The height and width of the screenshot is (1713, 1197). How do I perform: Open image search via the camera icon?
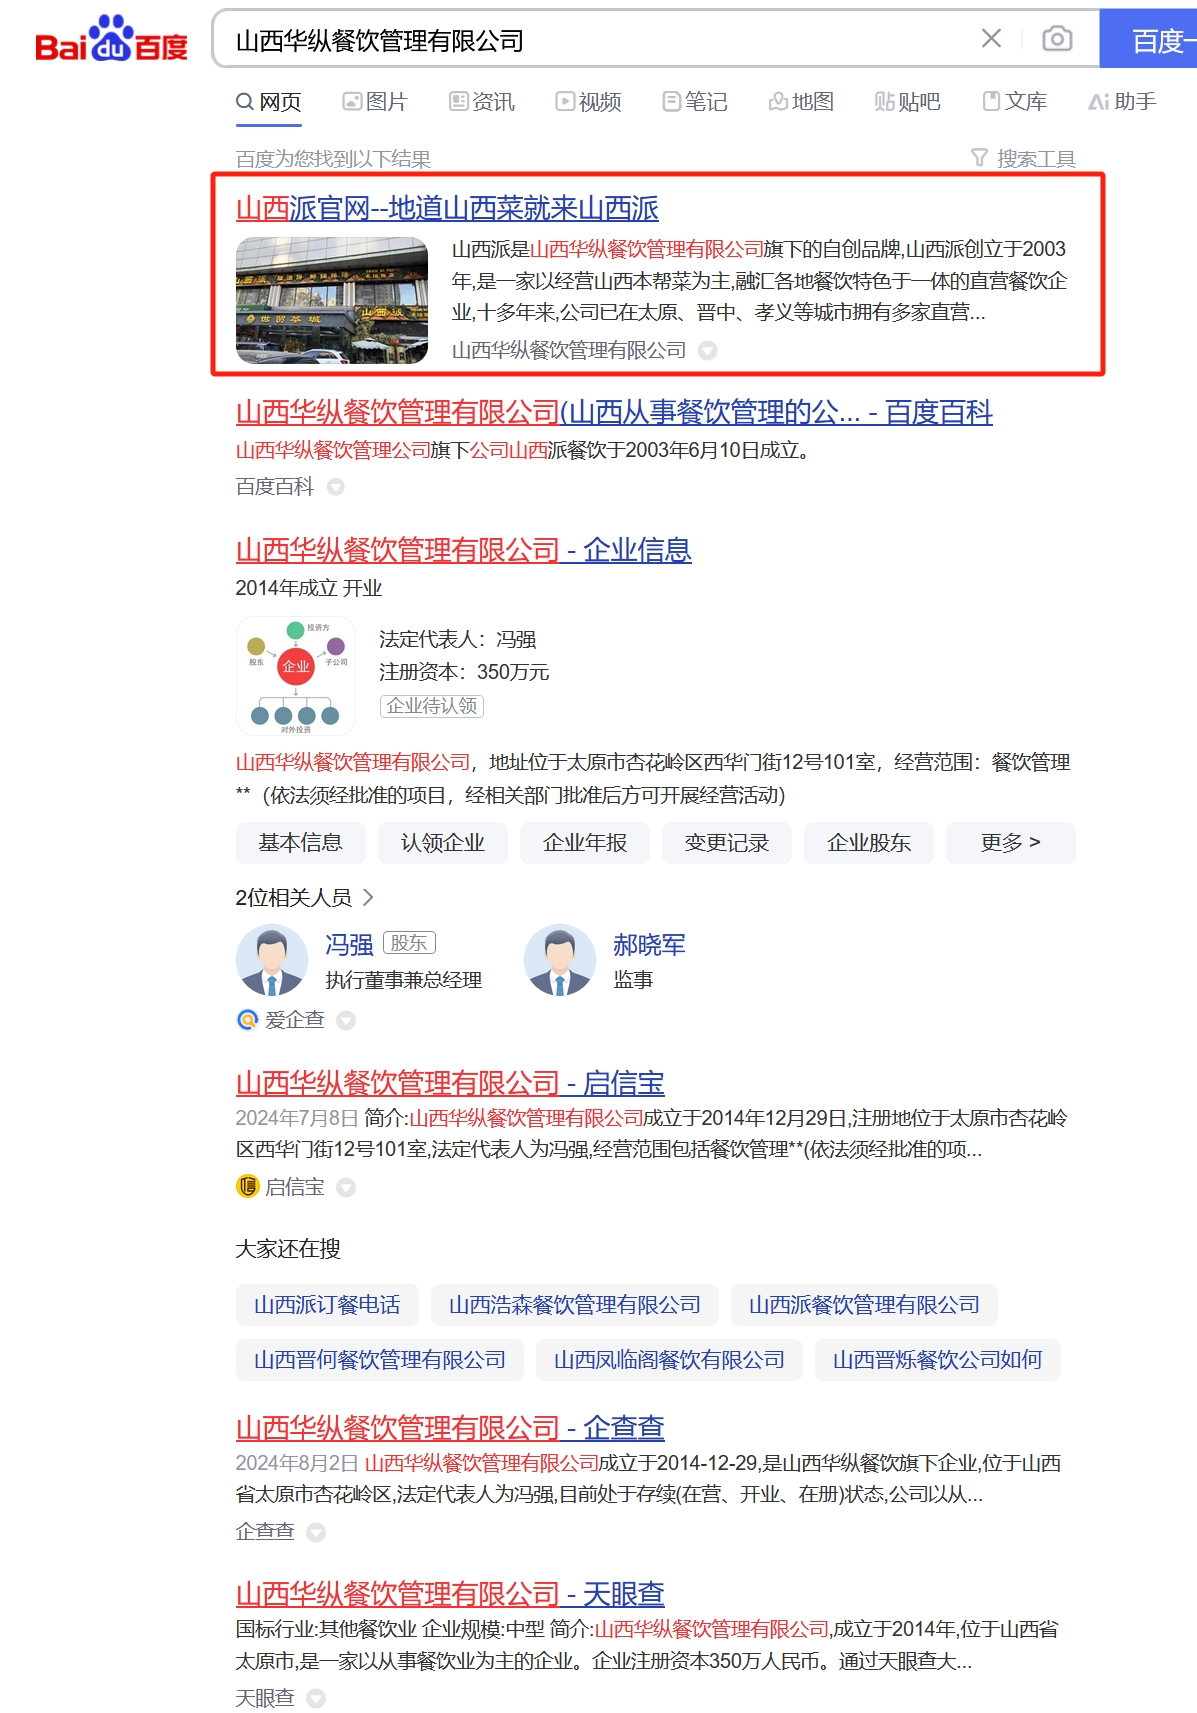click(x=1057, y=39)
